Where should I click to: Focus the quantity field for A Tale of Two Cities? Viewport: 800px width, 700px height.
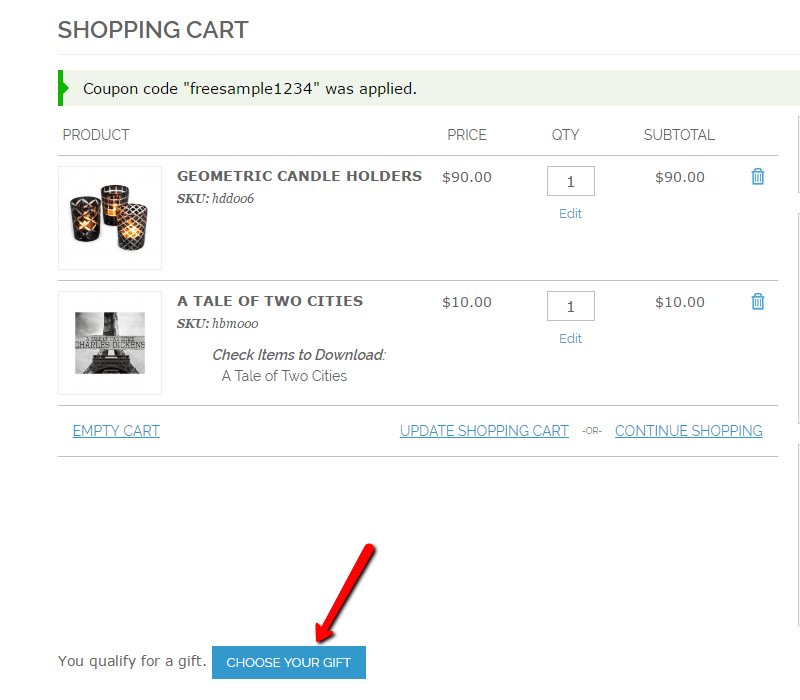[x=571, y=306]
